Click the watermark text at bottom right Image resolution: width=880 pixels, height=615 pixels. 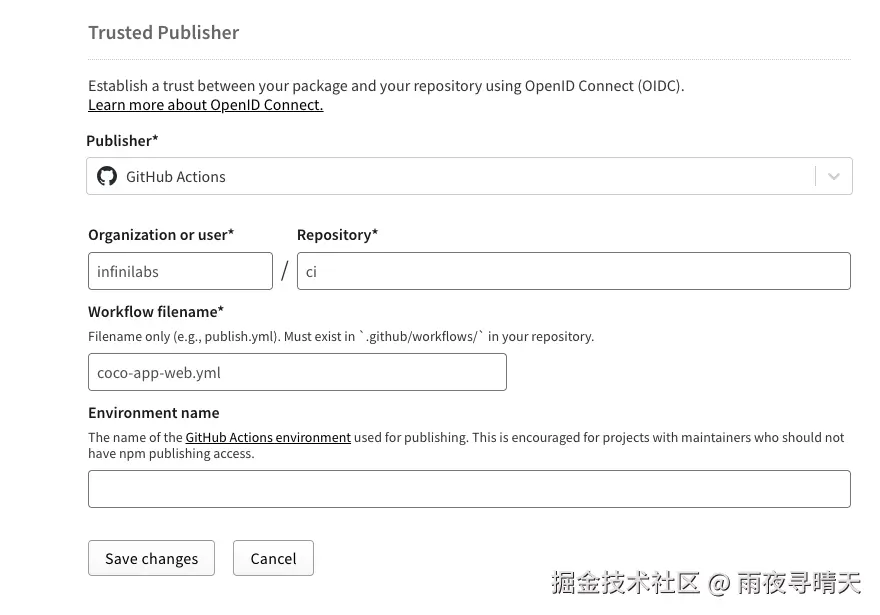point(705,583)
